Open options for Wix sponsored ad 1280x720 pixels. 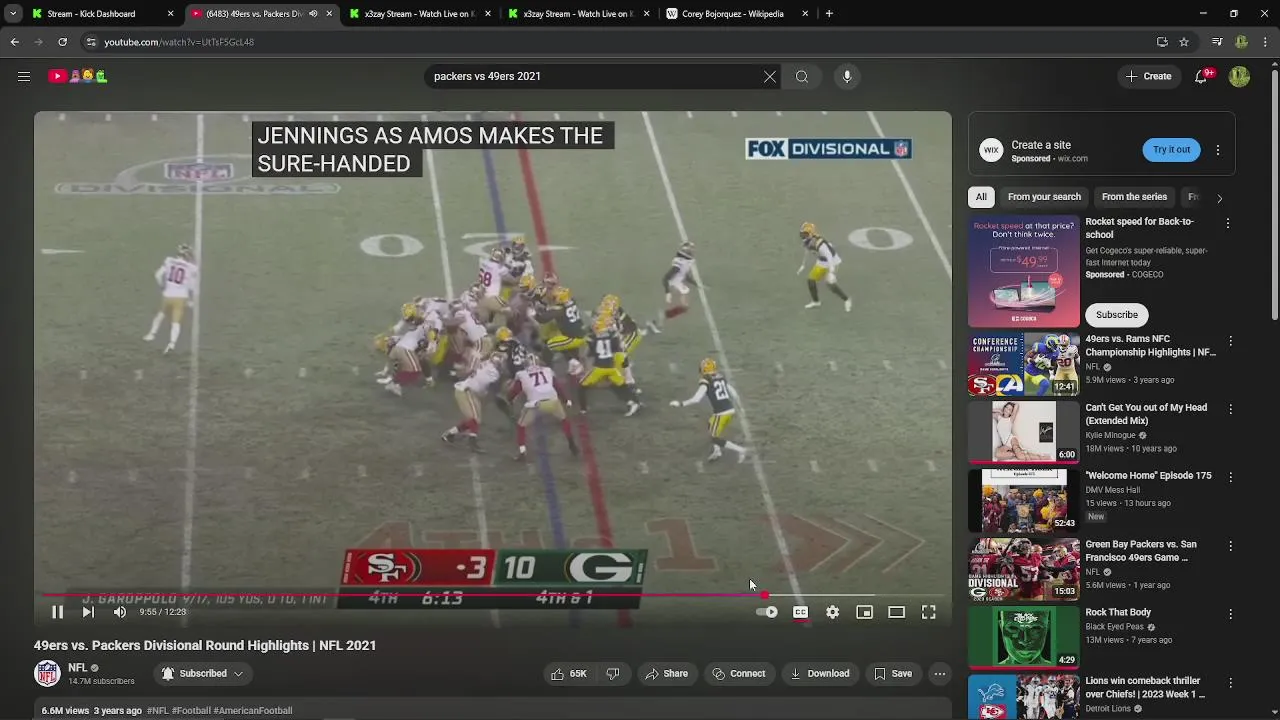pyautogui.click(x=1217, y=150)
